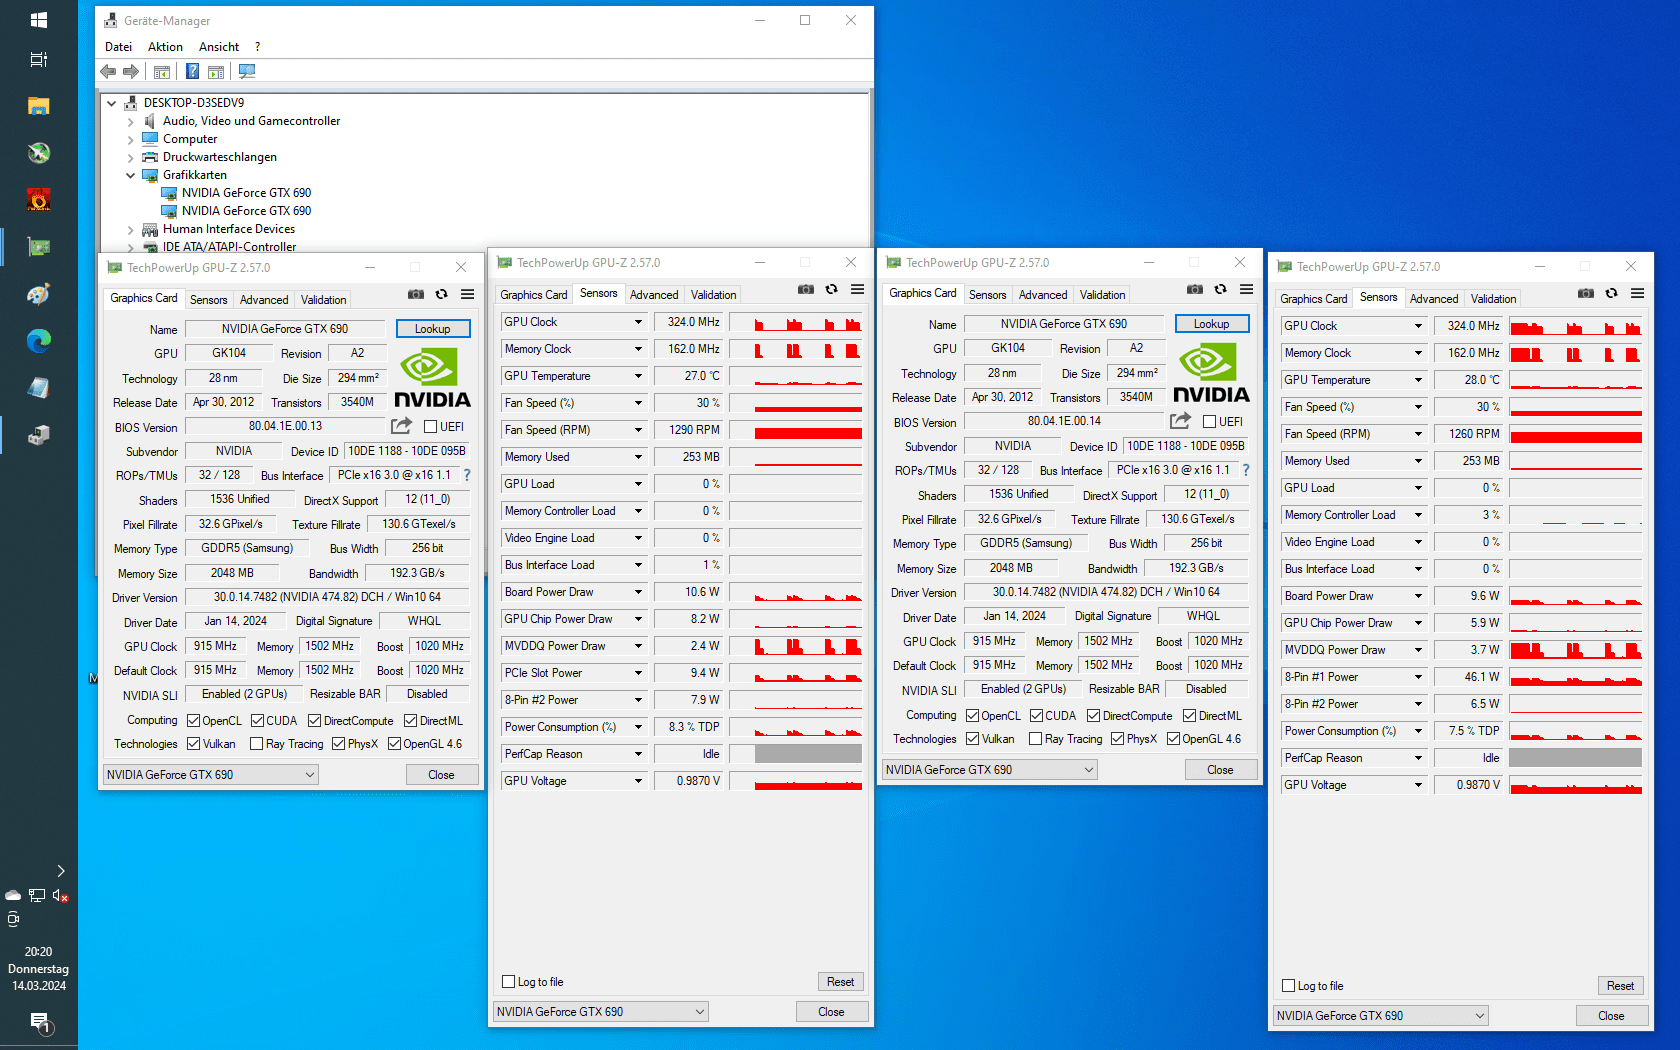Image resolution: width=1680 pixels, height=1050 pixels.
Task: Click Fan Speed (RPM) graph showing 1290 RPM
Action: point(796,430)
